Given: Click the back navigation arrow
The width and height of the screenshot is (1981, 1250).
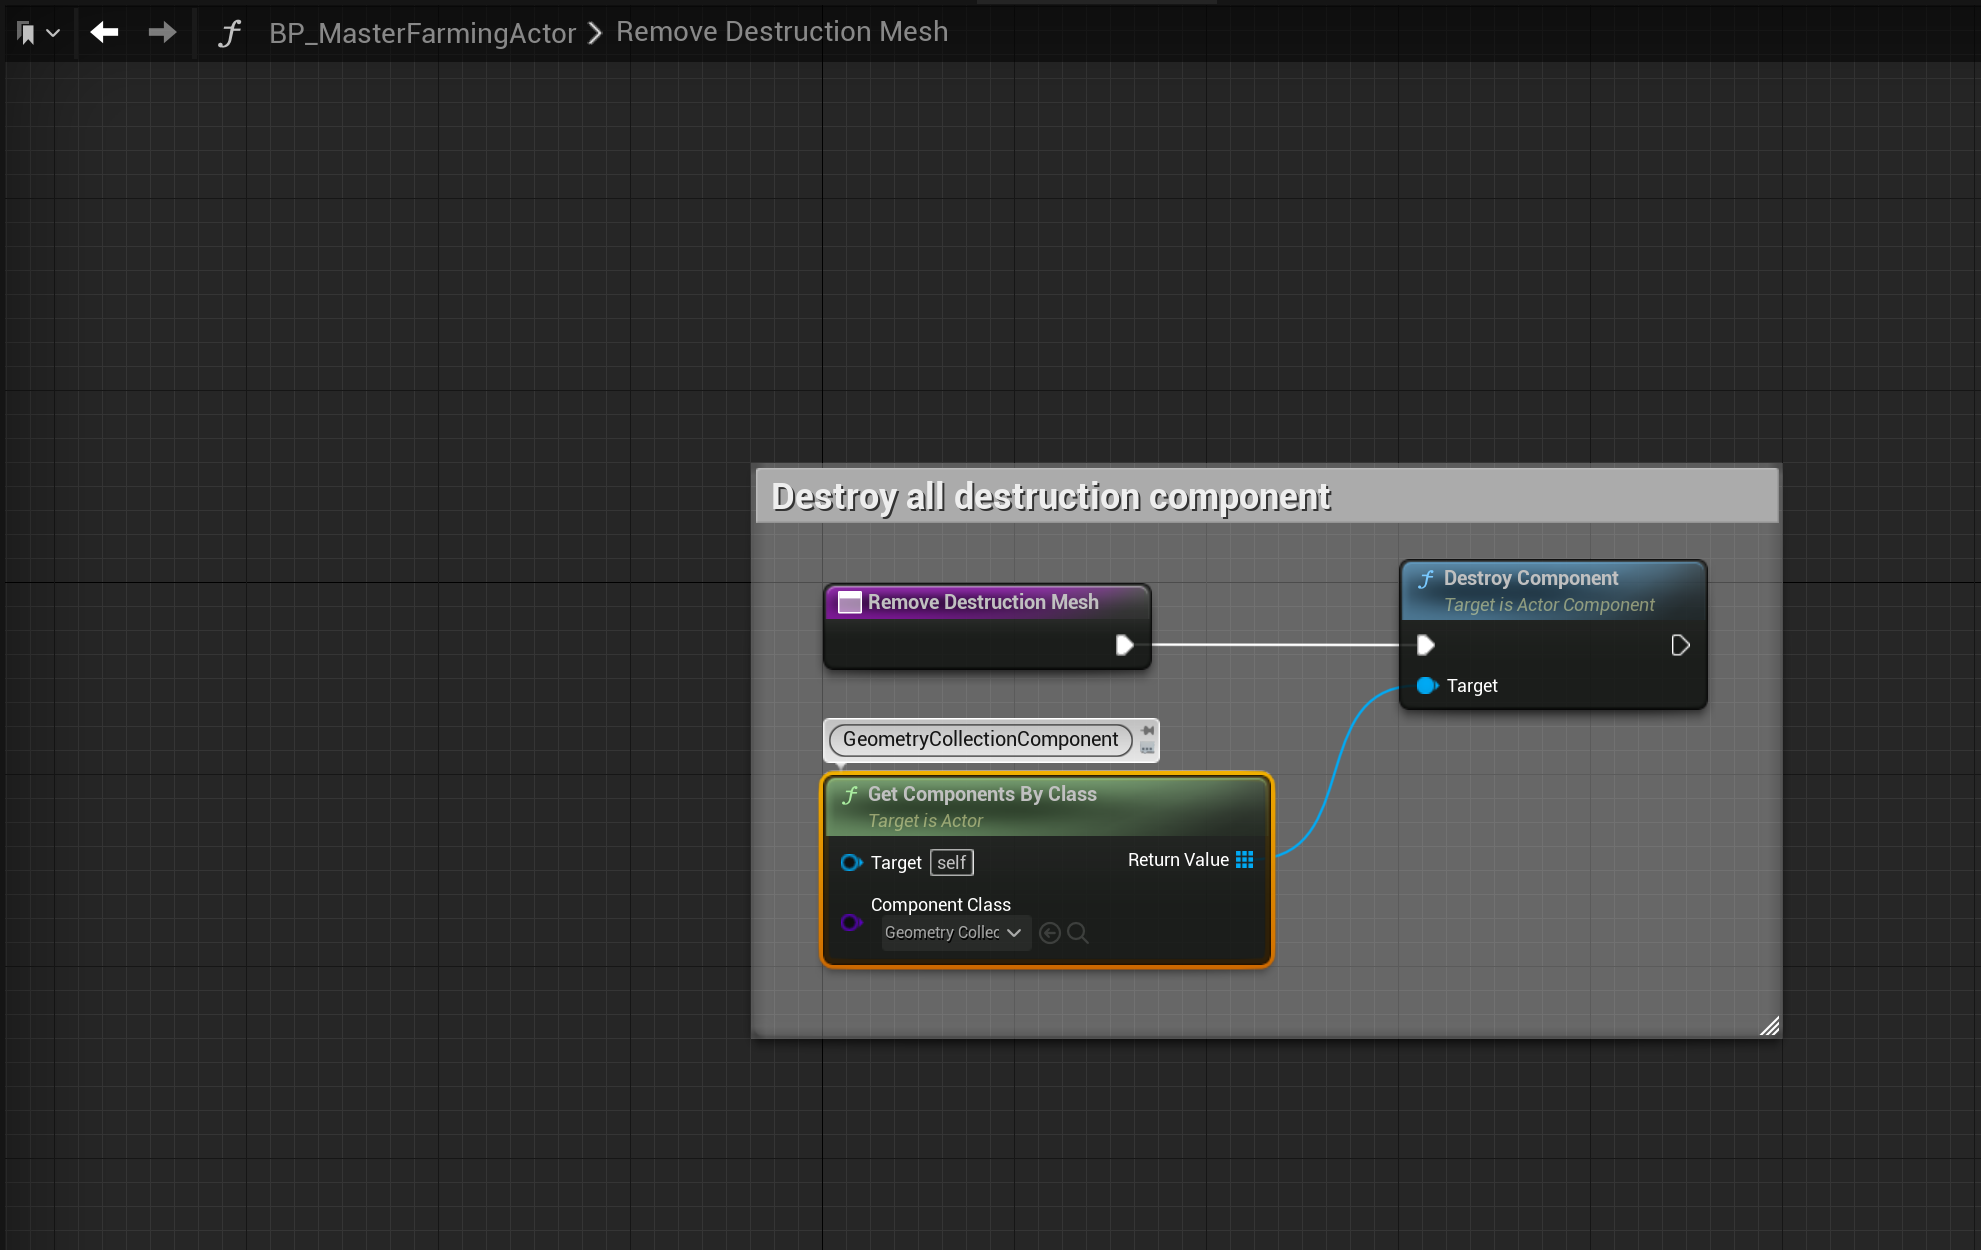Looking at the screenshot, I should [104, 33].
